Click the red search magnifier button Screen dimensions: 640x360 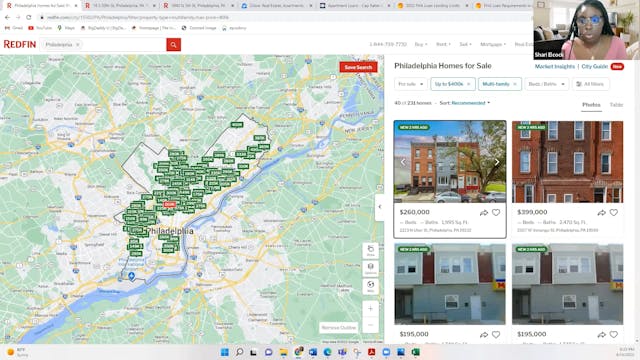click(x=173, y=44)
